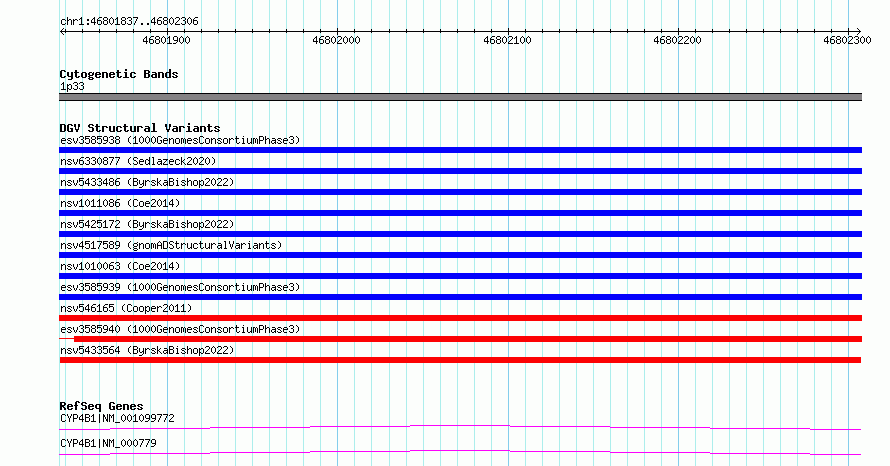
Task: Click the red bar of nsv5433564
Action: click(460, 360)
